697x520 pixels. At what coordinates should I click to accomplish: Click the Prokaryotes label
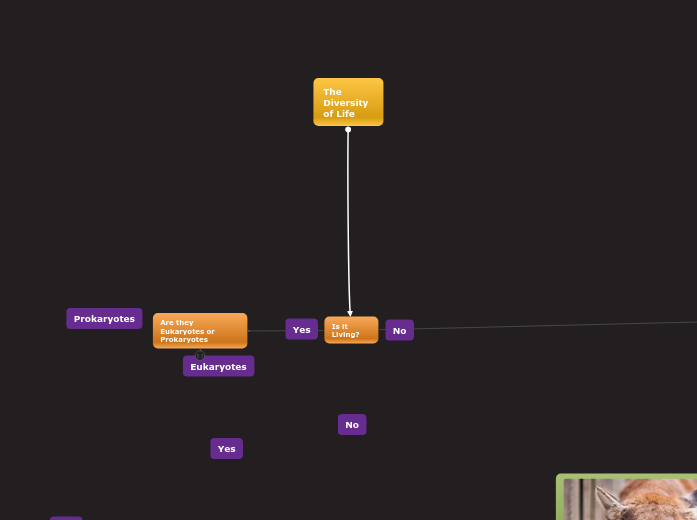pos(104,319)
